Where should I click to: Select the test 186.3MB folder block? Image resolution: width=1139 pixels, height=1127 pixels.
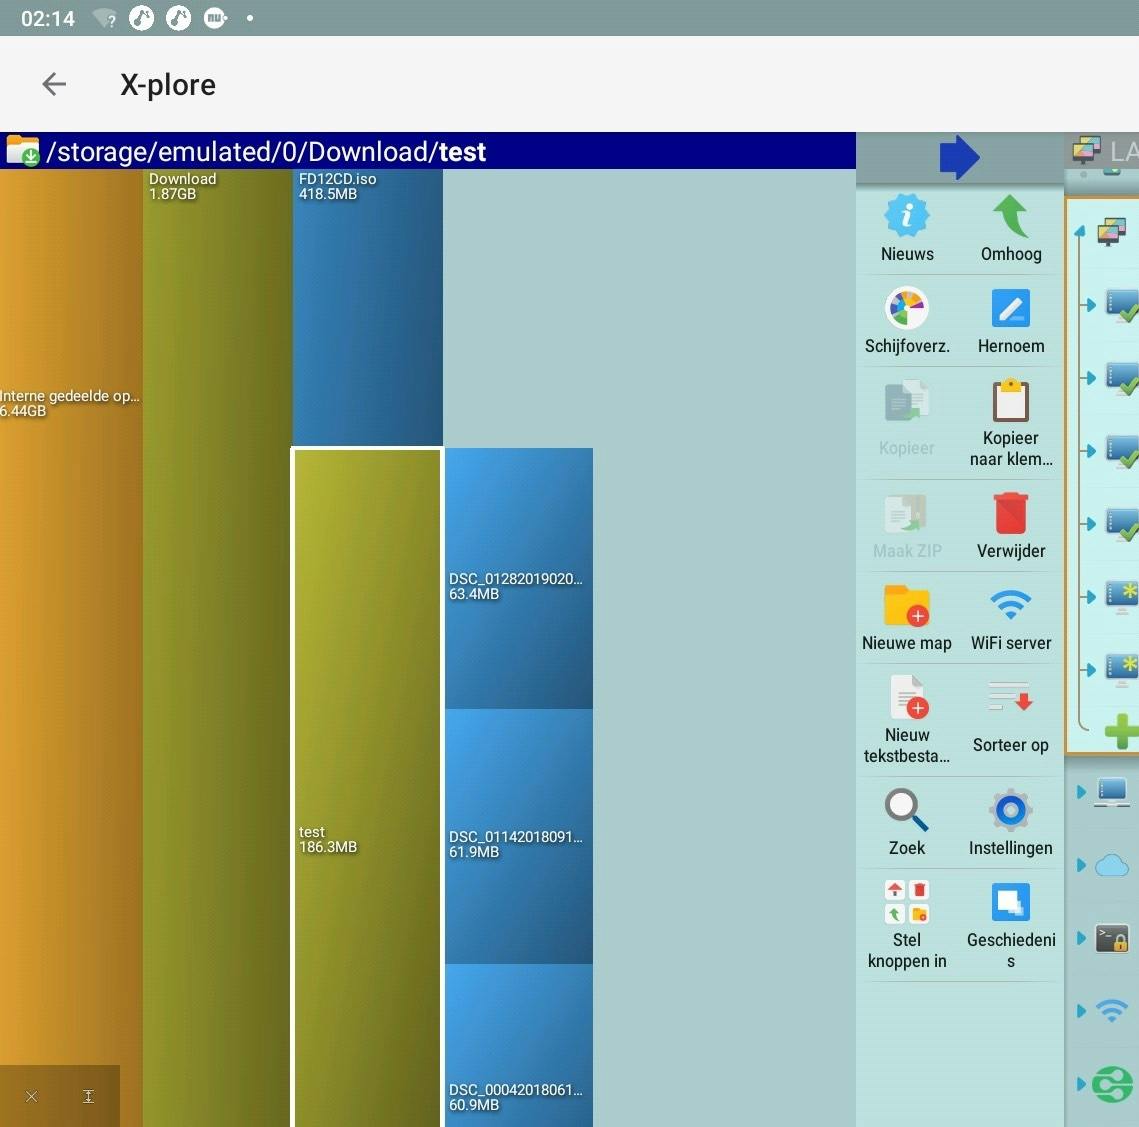click(367, 788)
